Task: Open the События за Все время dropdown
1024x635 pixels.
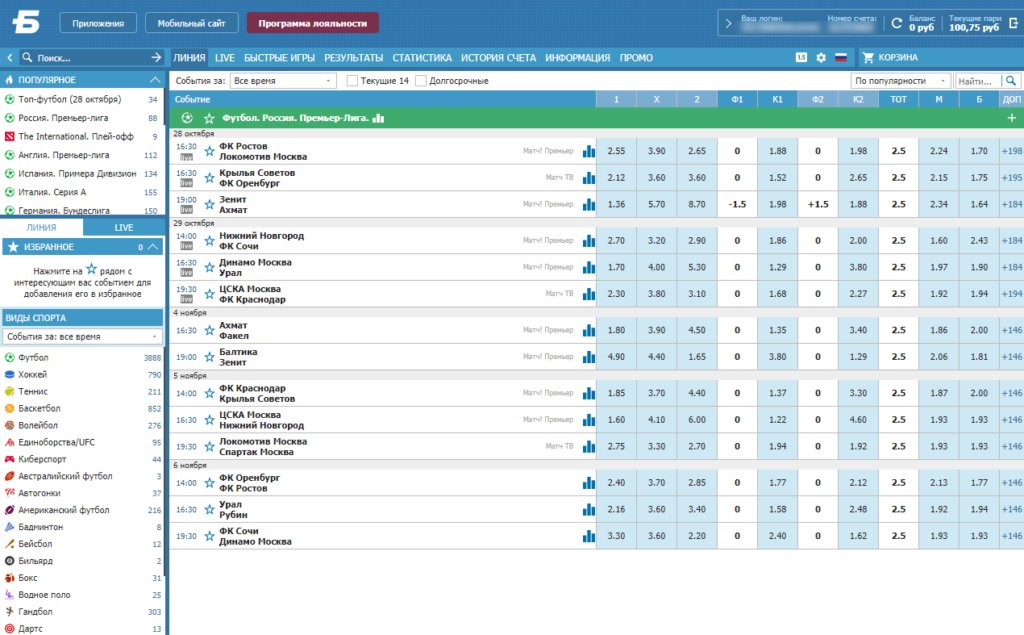Action: pyautogui.click(x=283, y=80)
